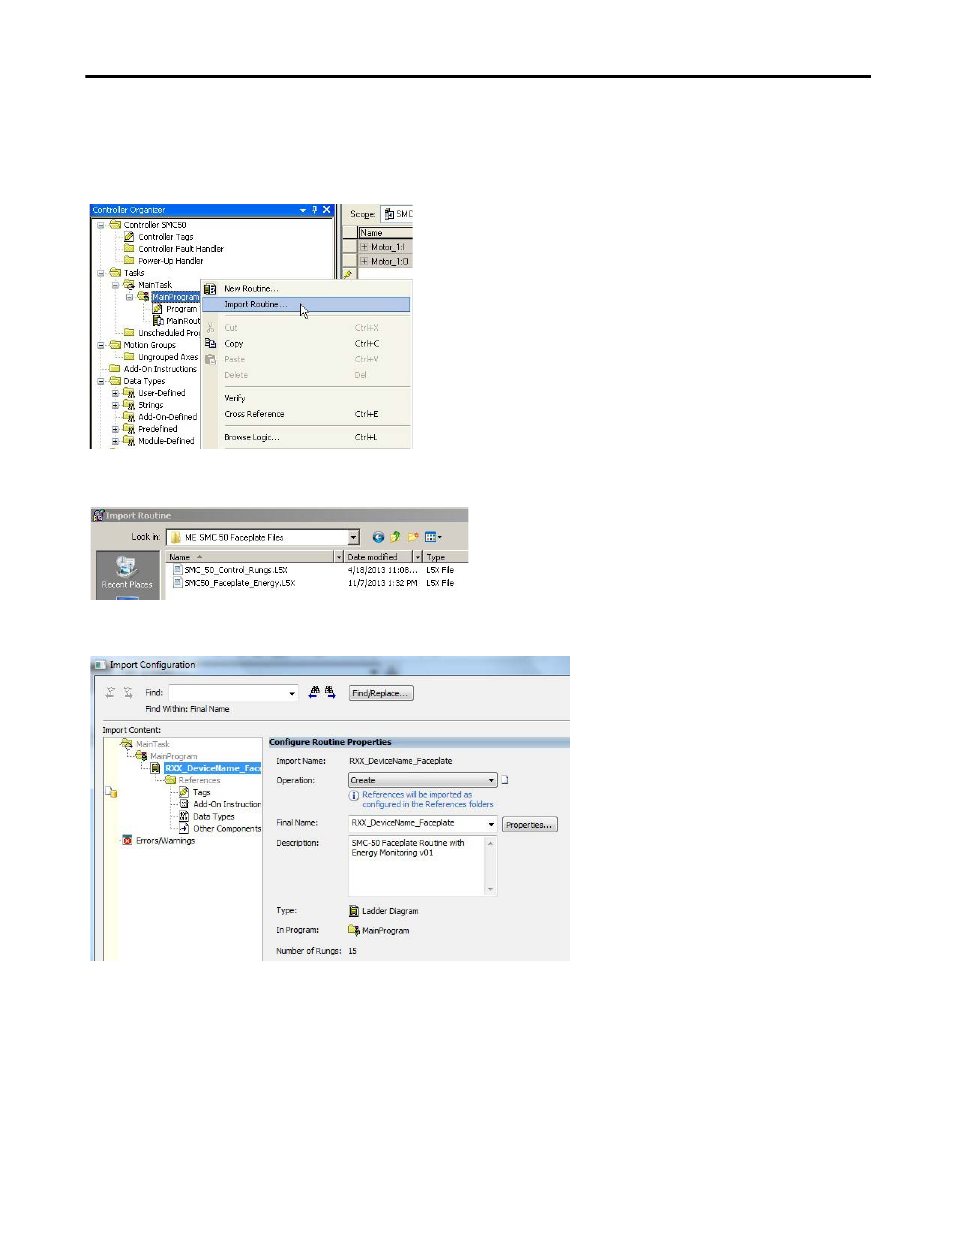Screen dimensions: 954x1235
Task: Open the Operation Create dropdown
Action: click(491, 780)
